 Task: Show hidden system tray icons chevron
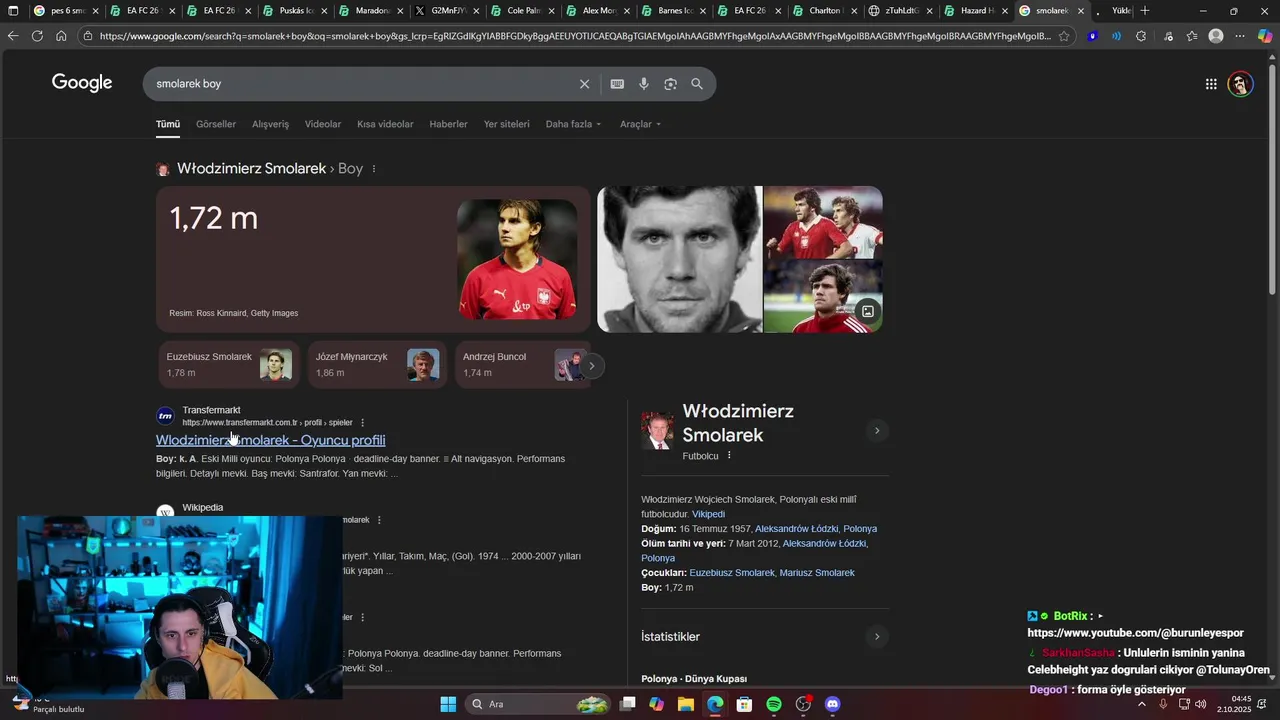(1142, 704)
